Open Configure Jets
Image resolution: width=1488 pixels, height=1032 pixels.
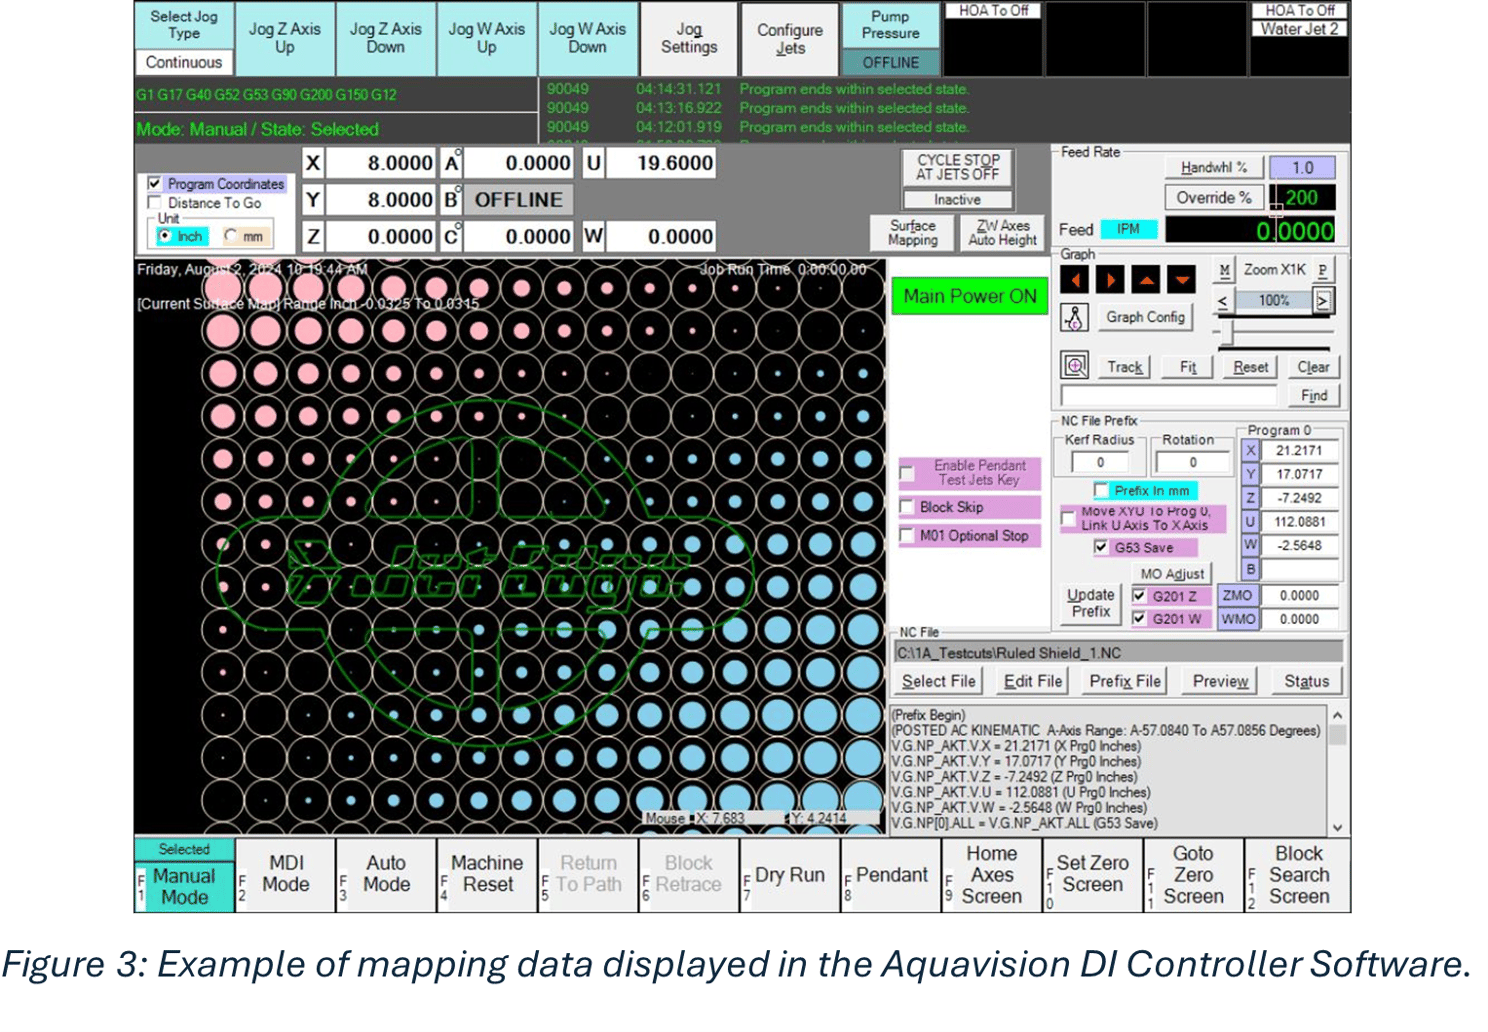coord(790,38)
